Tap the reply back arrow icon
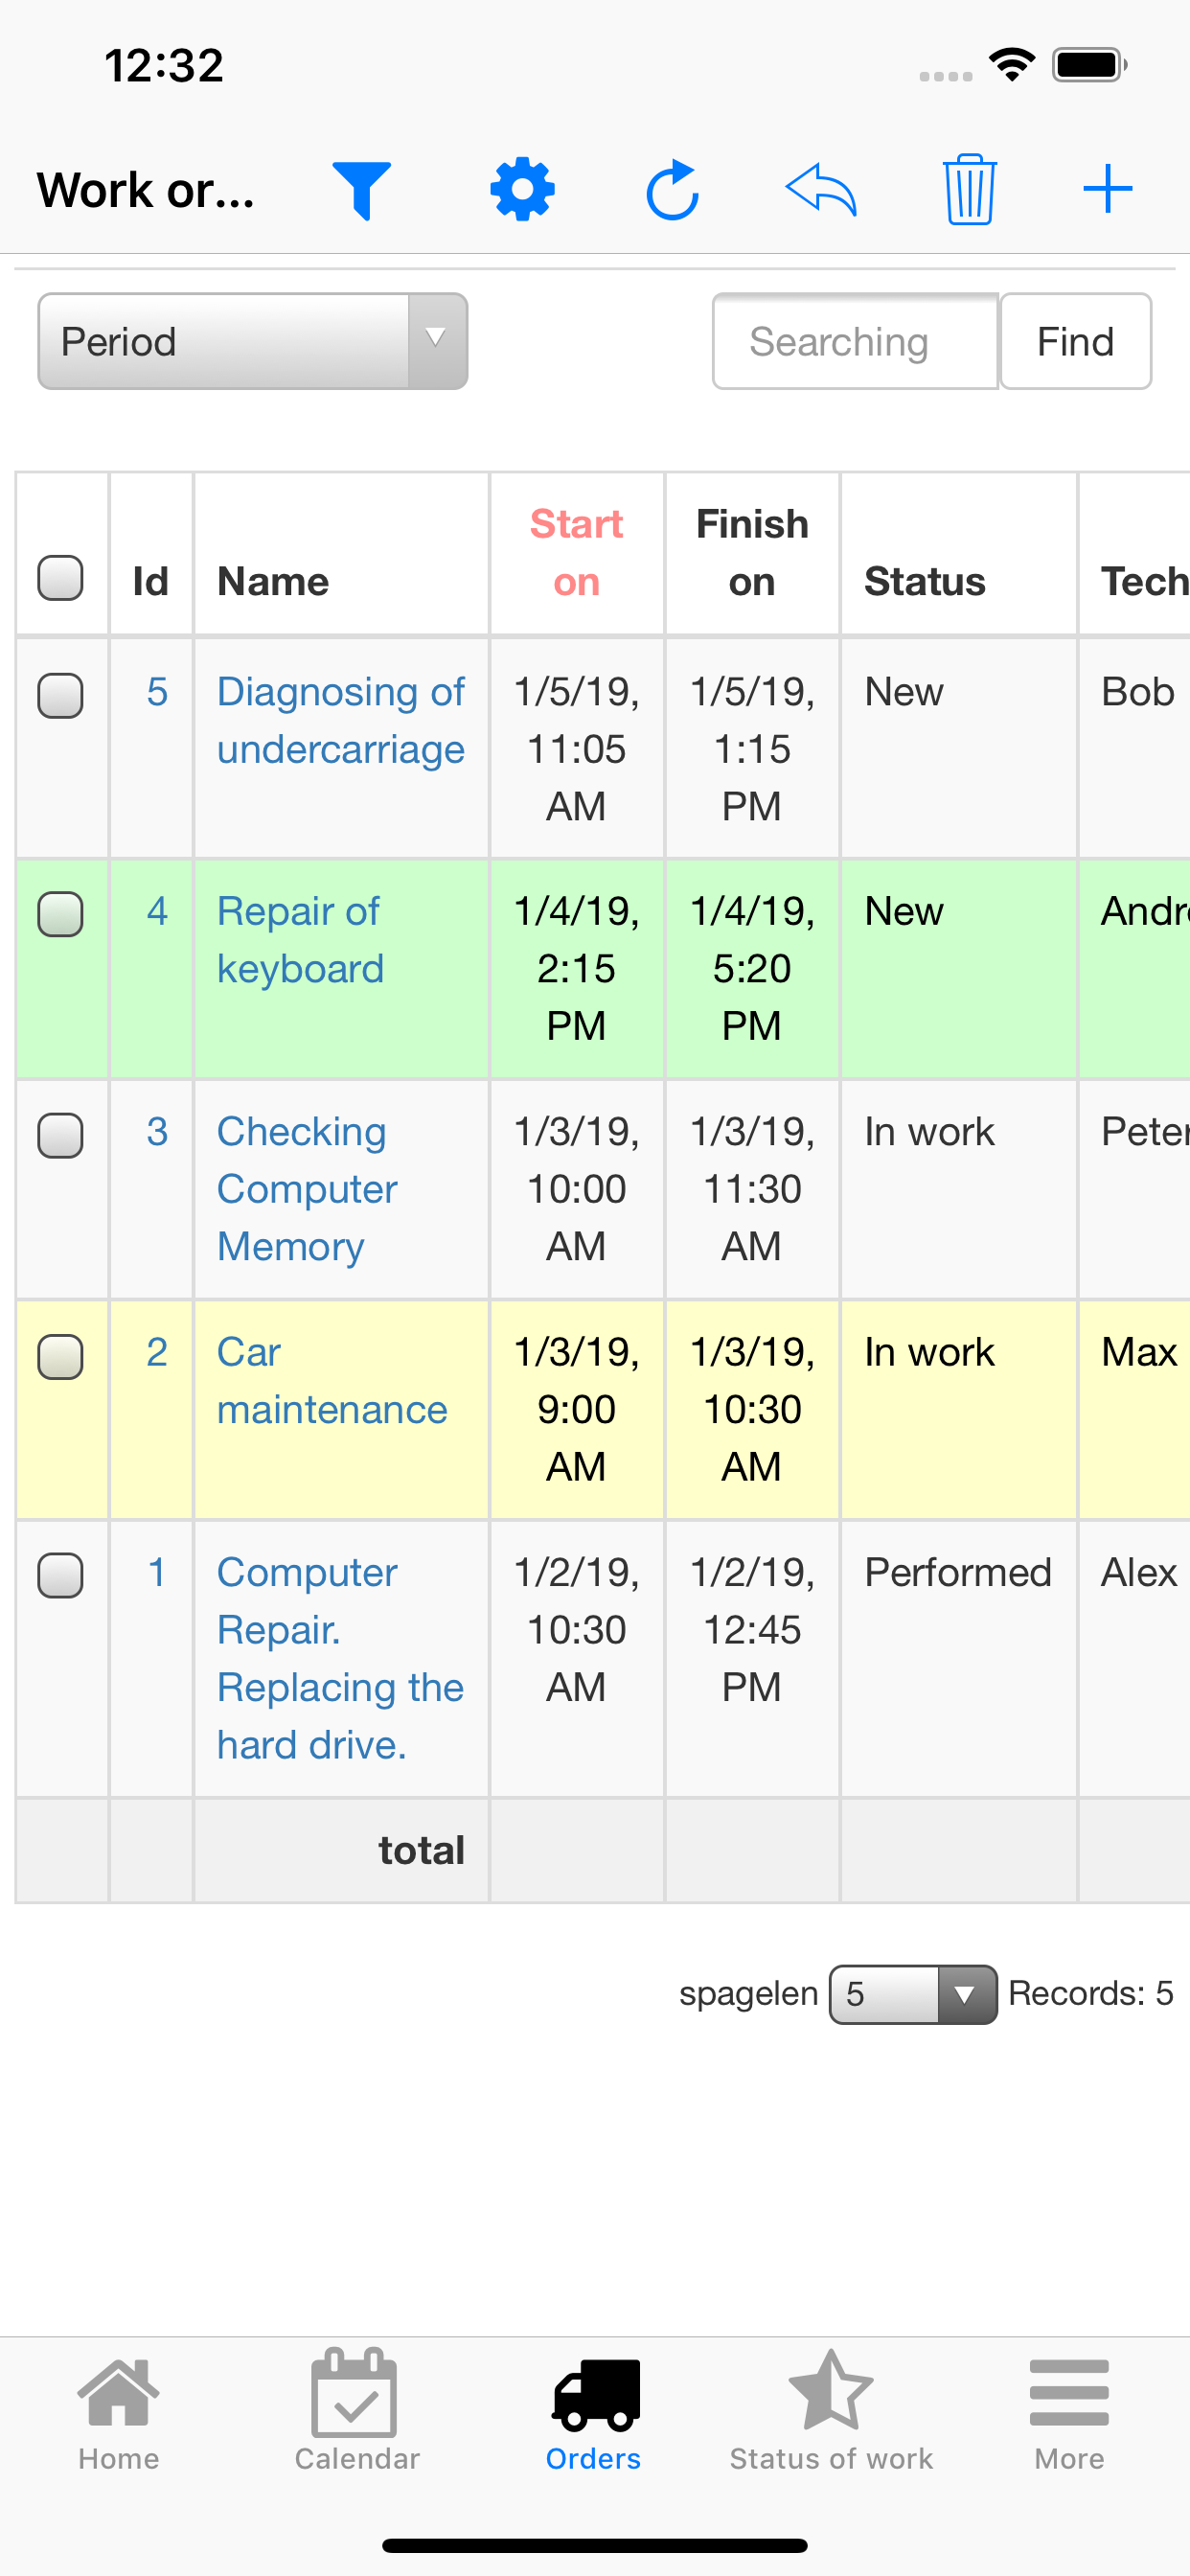The height and width of the screenshot is (2576, 1190). pyautogui.click(x=821, y=189)
